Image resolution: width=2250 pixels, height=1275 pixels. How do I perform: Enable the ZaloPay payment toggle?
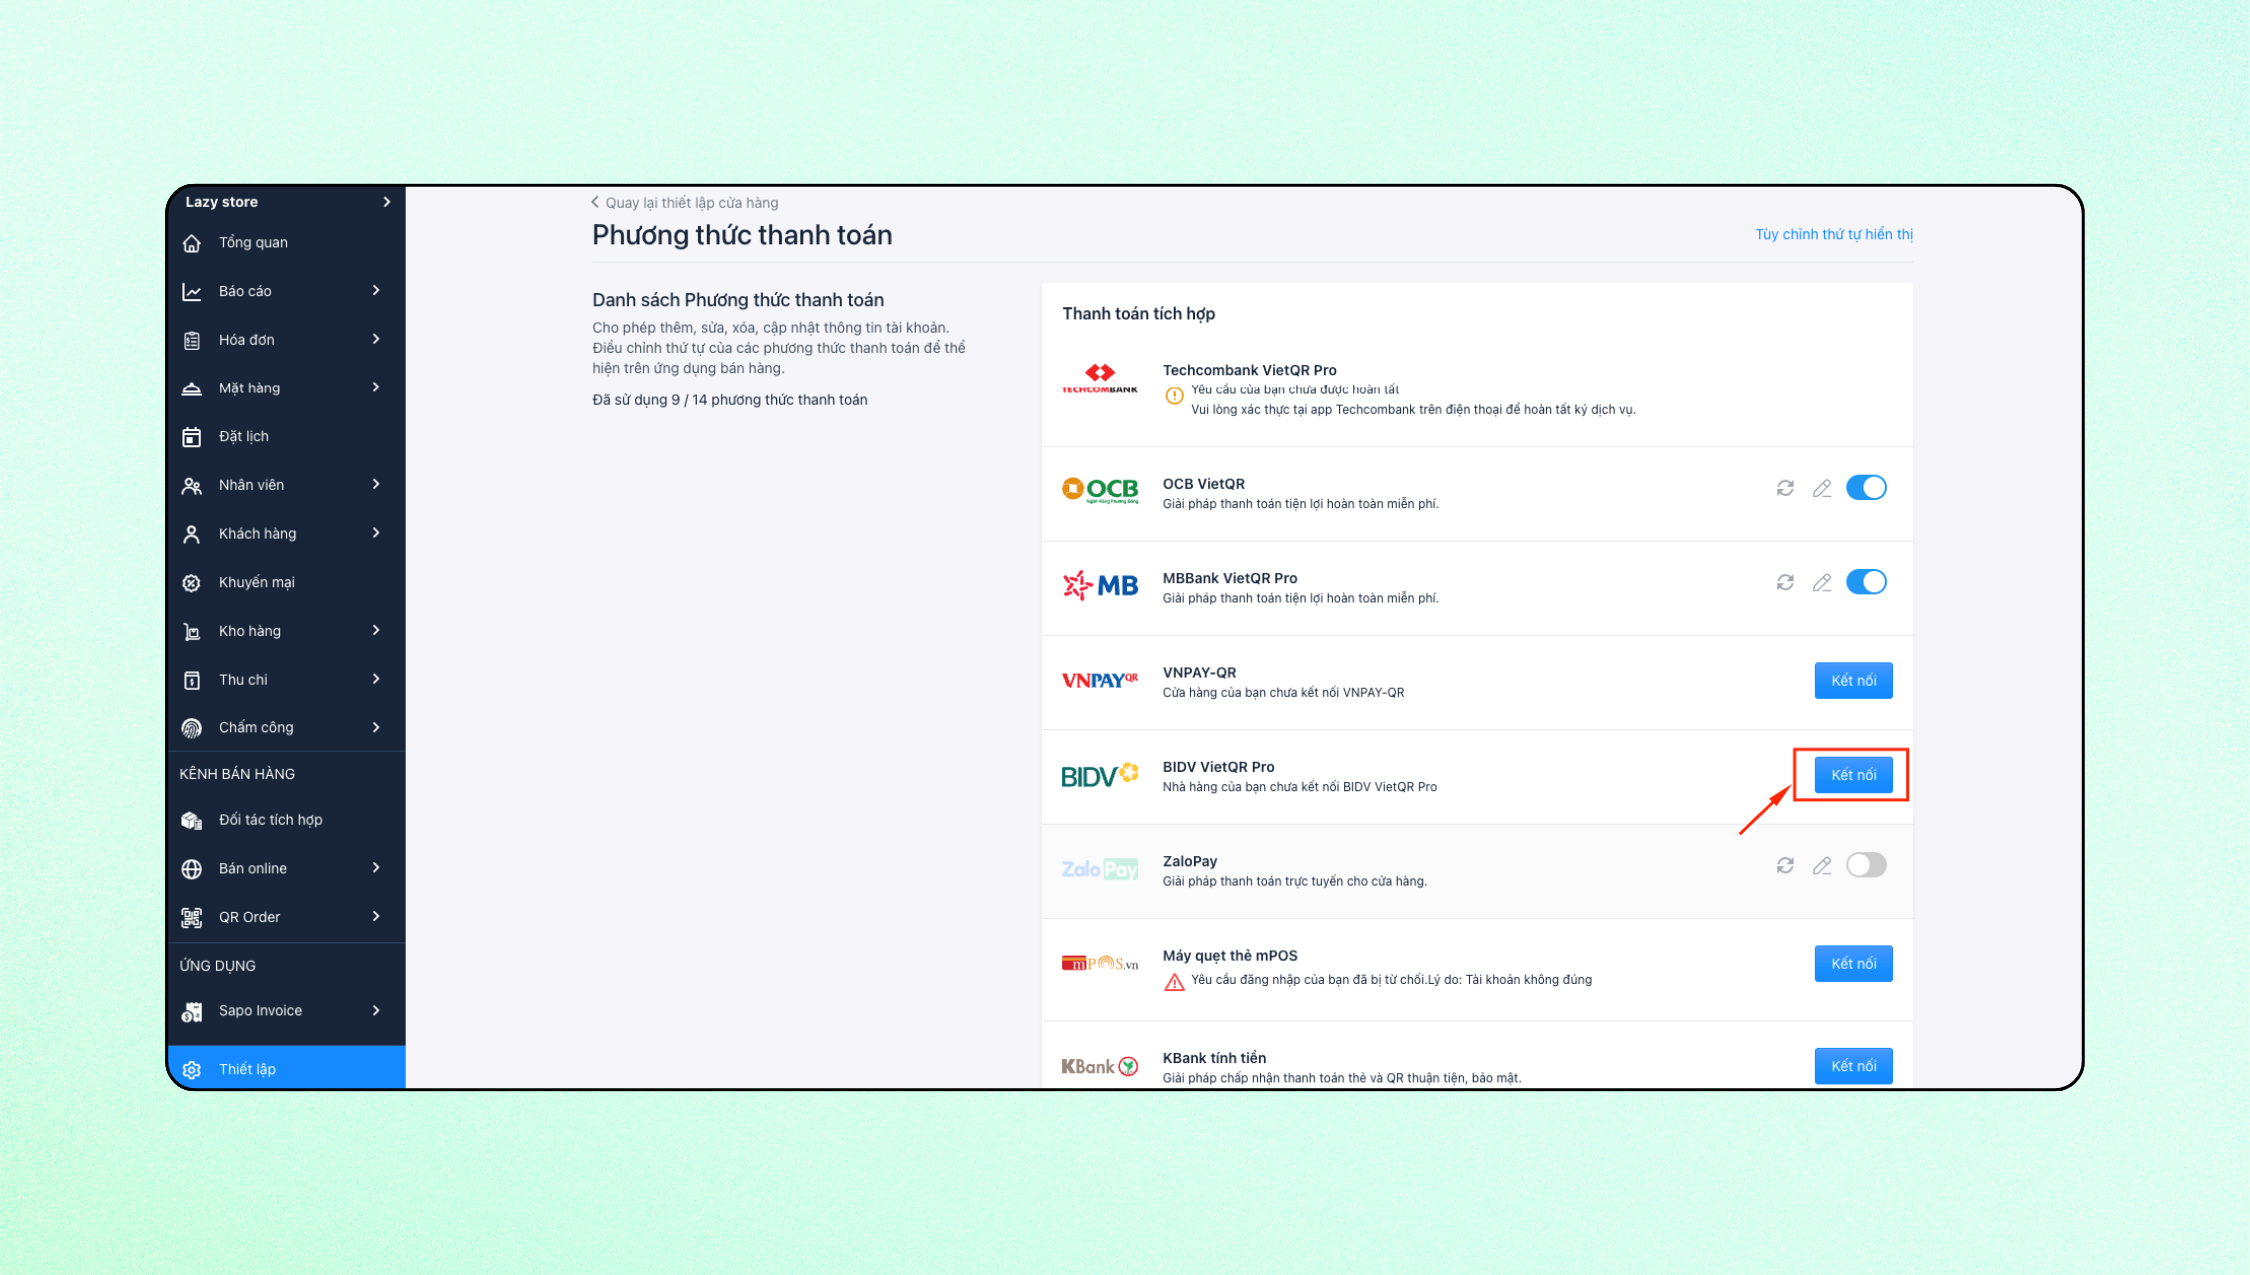(x=1866, y=865)
